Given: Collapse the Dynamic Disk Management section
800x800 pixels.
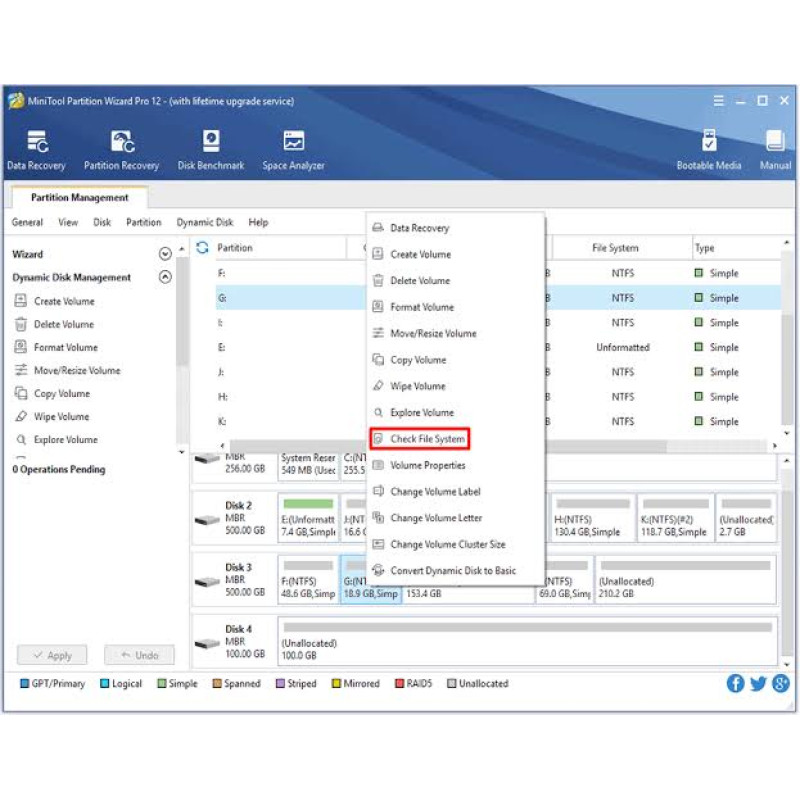Looking at the screenshot, I should [x=165, y=277].
